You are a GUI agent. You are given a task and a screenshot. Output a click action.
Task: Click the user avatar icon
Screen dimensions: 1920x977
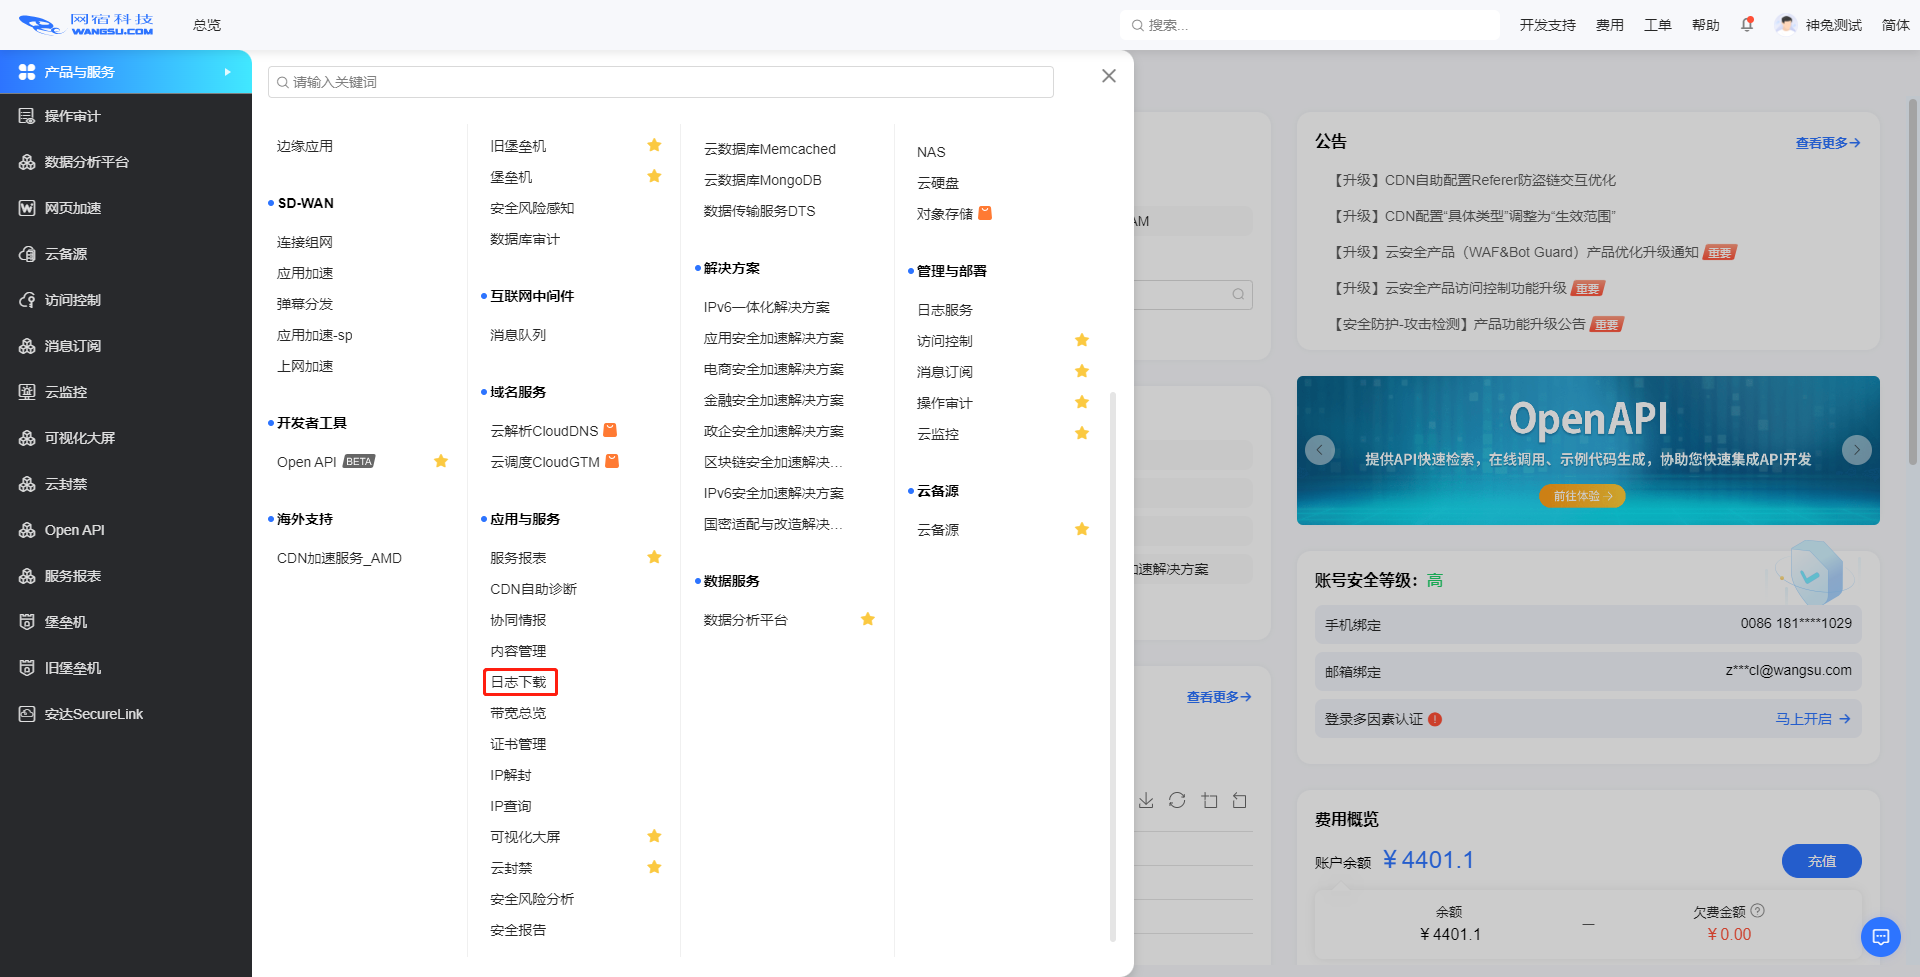tap(1786, 24)
